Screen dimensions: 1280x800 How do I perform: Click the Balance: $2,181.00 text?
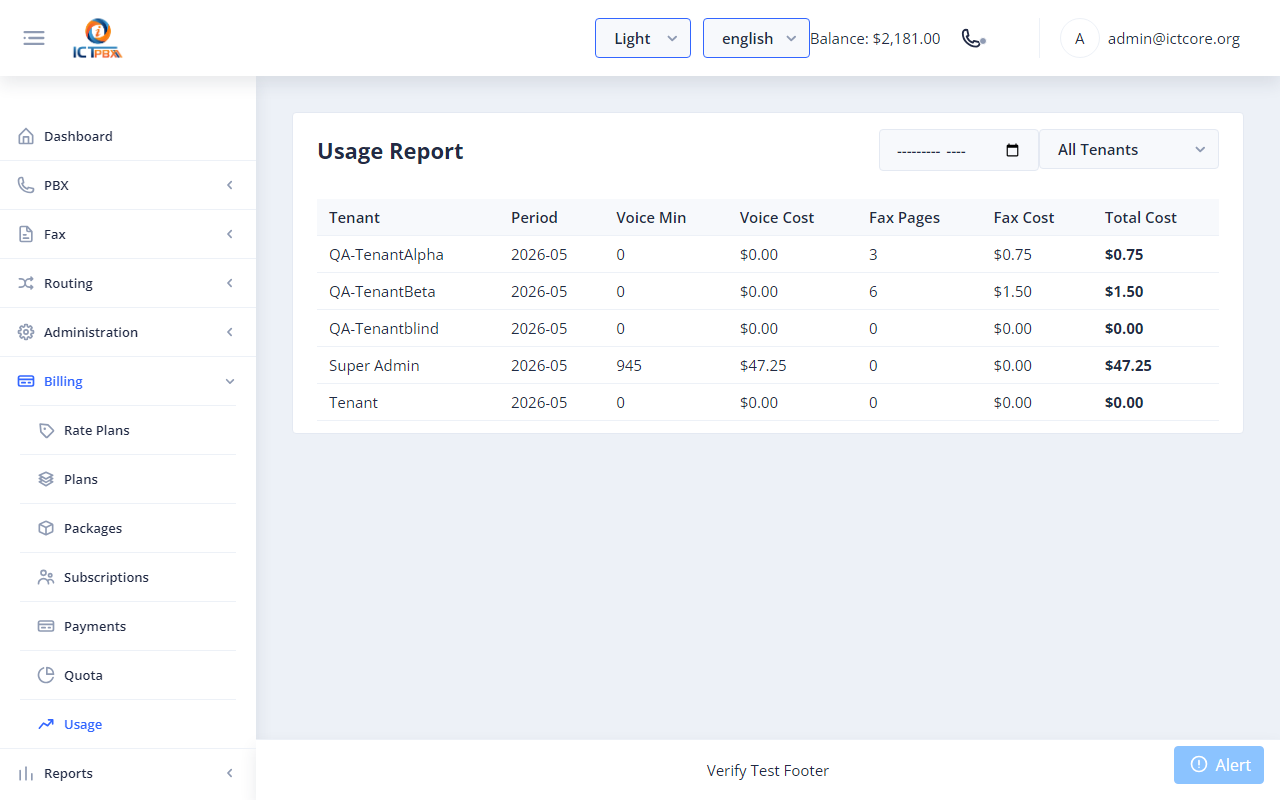875,39
